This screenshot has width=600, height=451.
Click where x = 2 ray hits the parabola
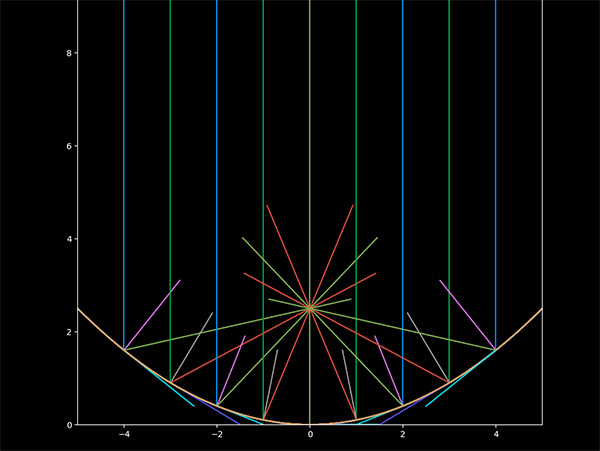point(403,405)
